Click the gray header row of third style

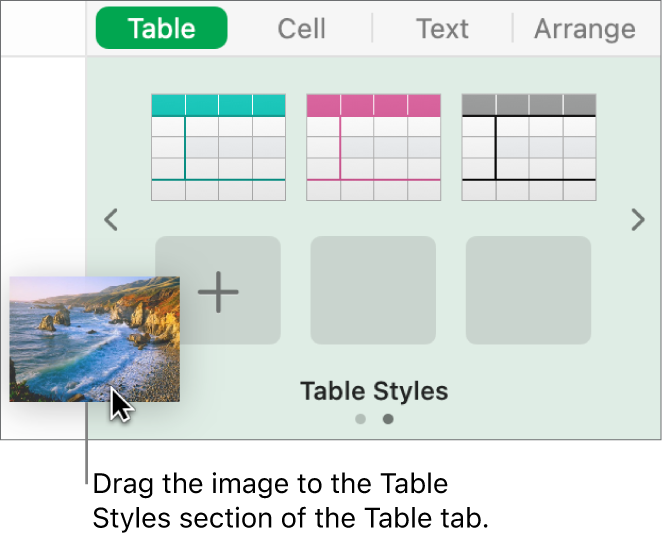point(528,105)
